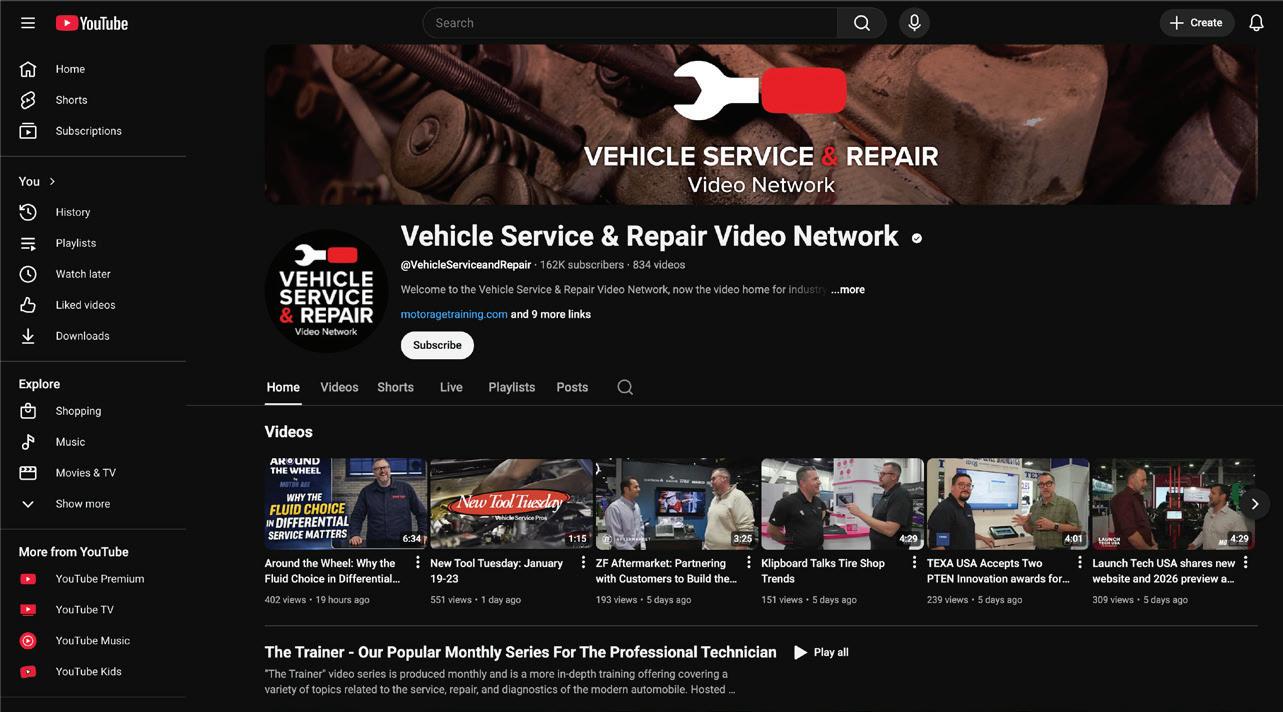Open motoragetraining.com link

point(454,314)
